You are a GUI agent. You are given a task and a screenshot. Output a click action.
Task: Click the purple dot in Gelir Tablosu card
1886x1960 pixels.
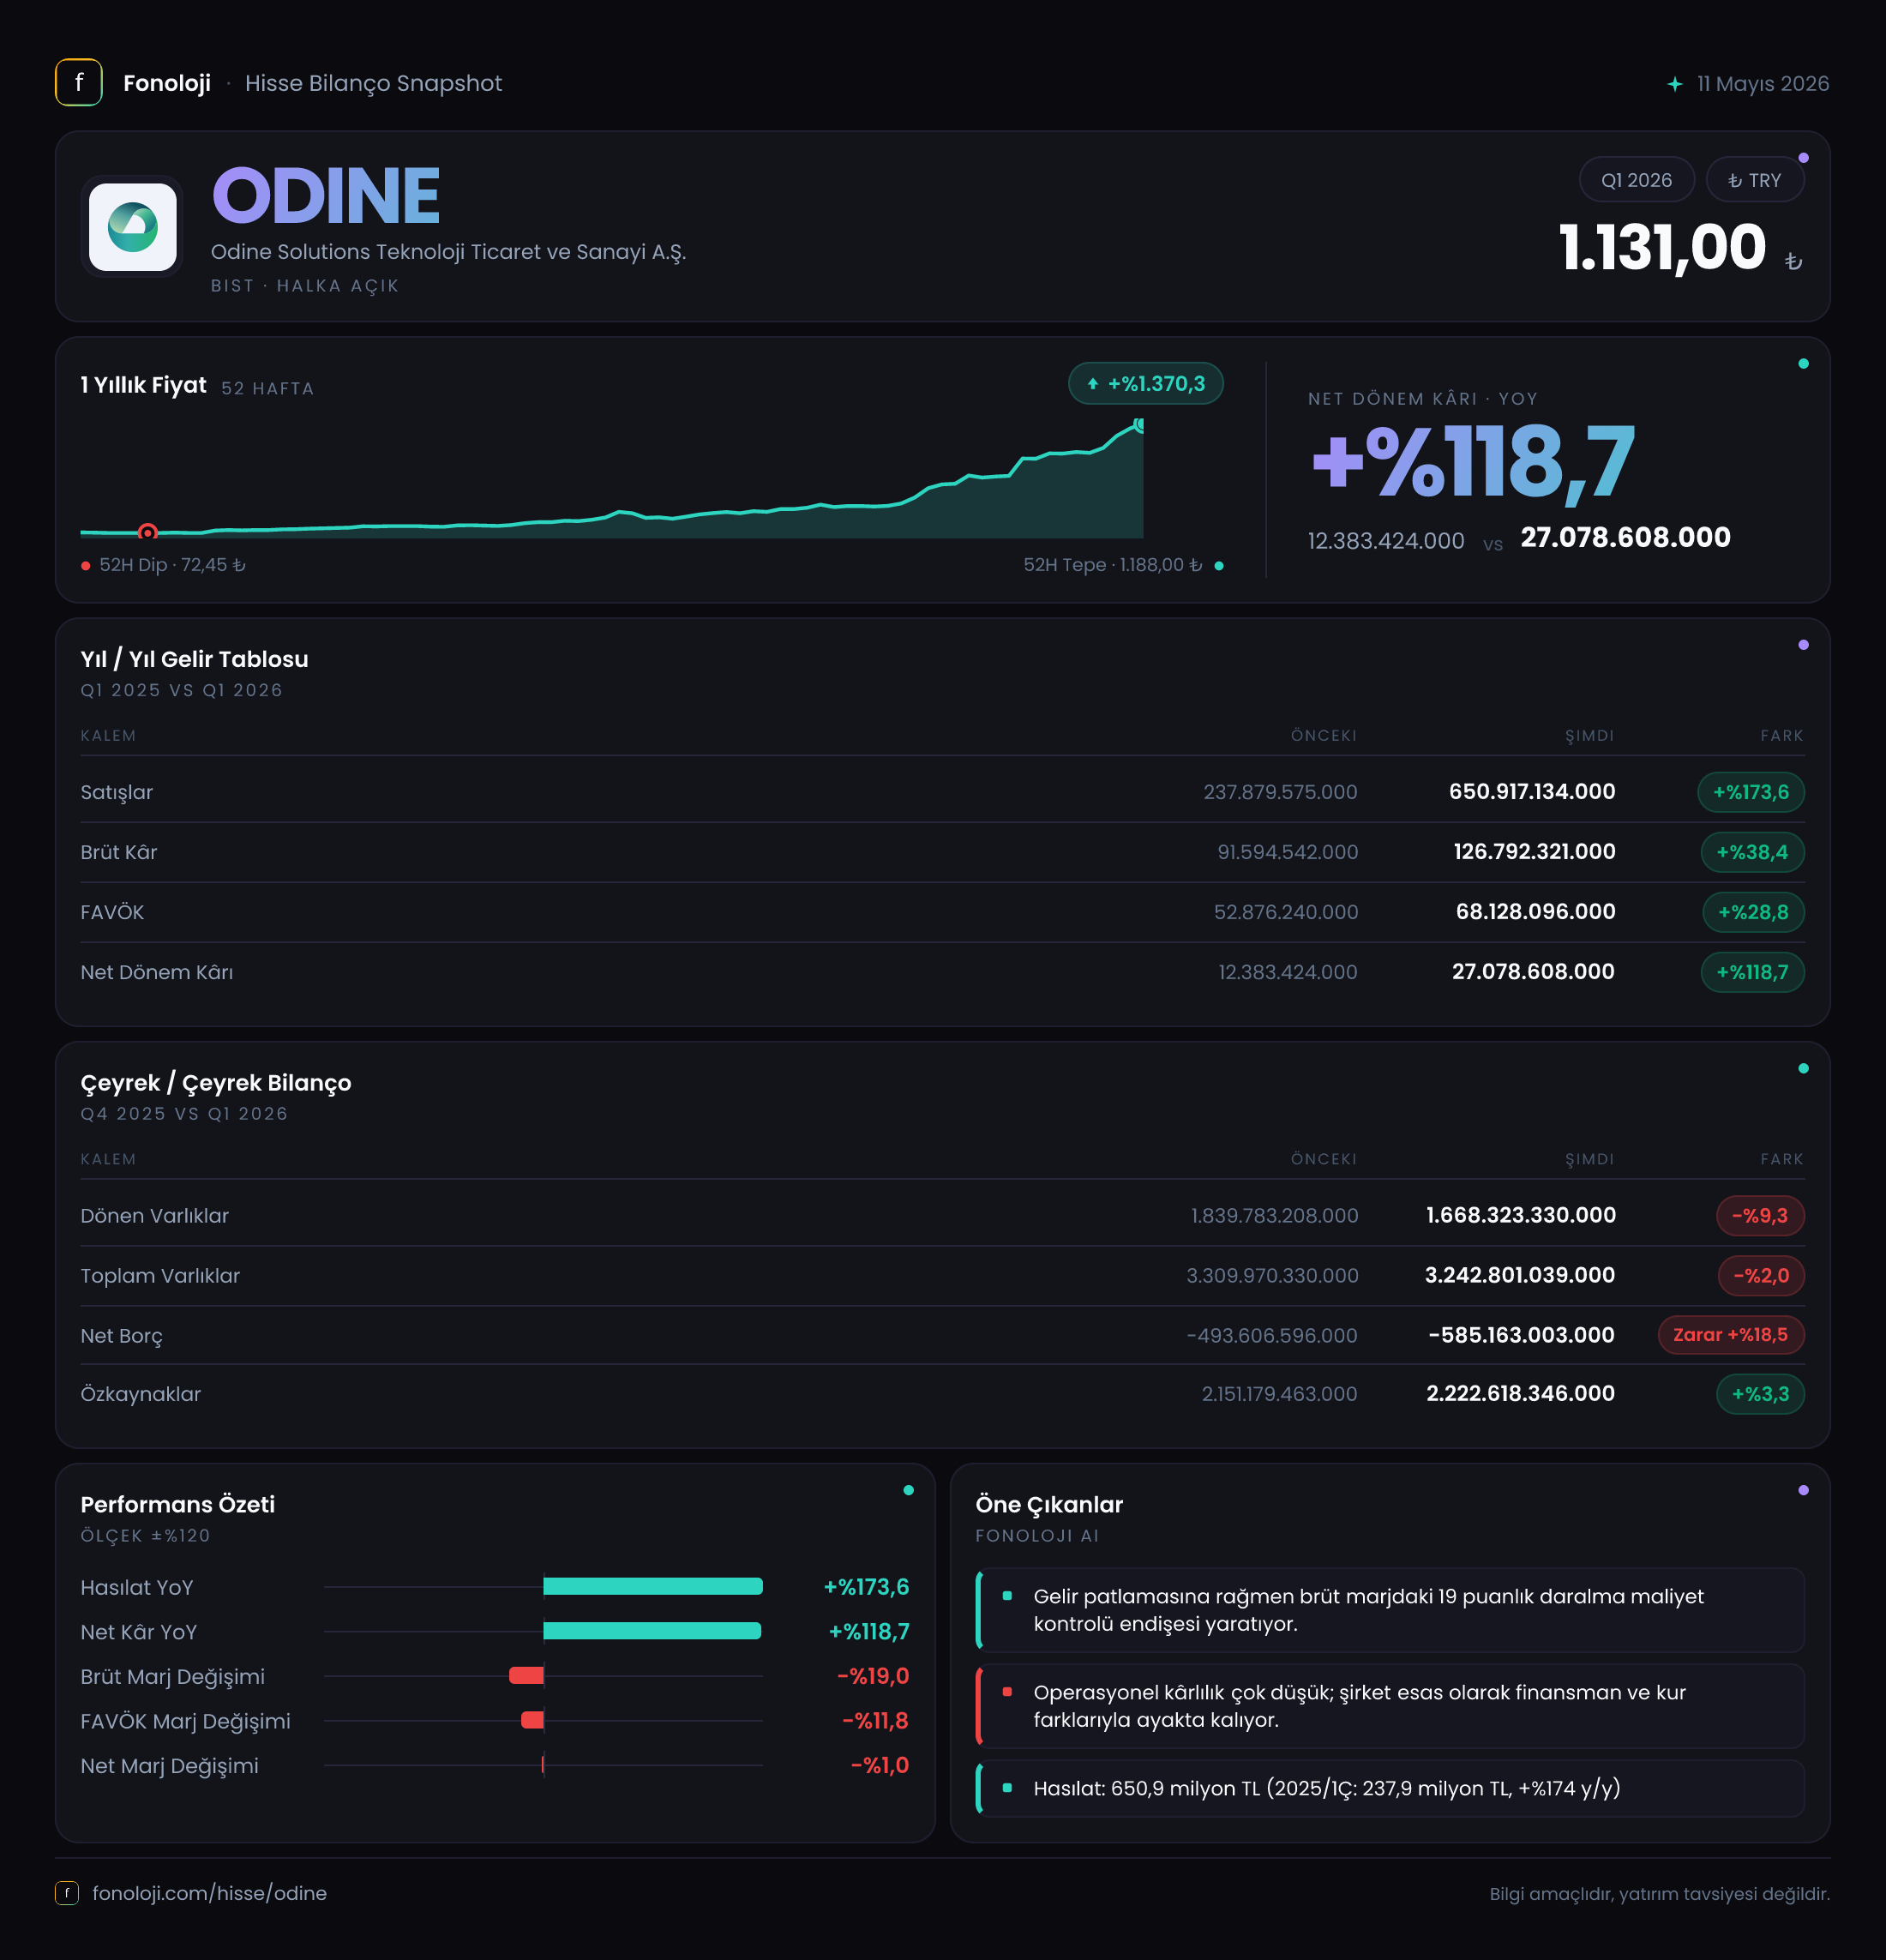coord(1803,645)
